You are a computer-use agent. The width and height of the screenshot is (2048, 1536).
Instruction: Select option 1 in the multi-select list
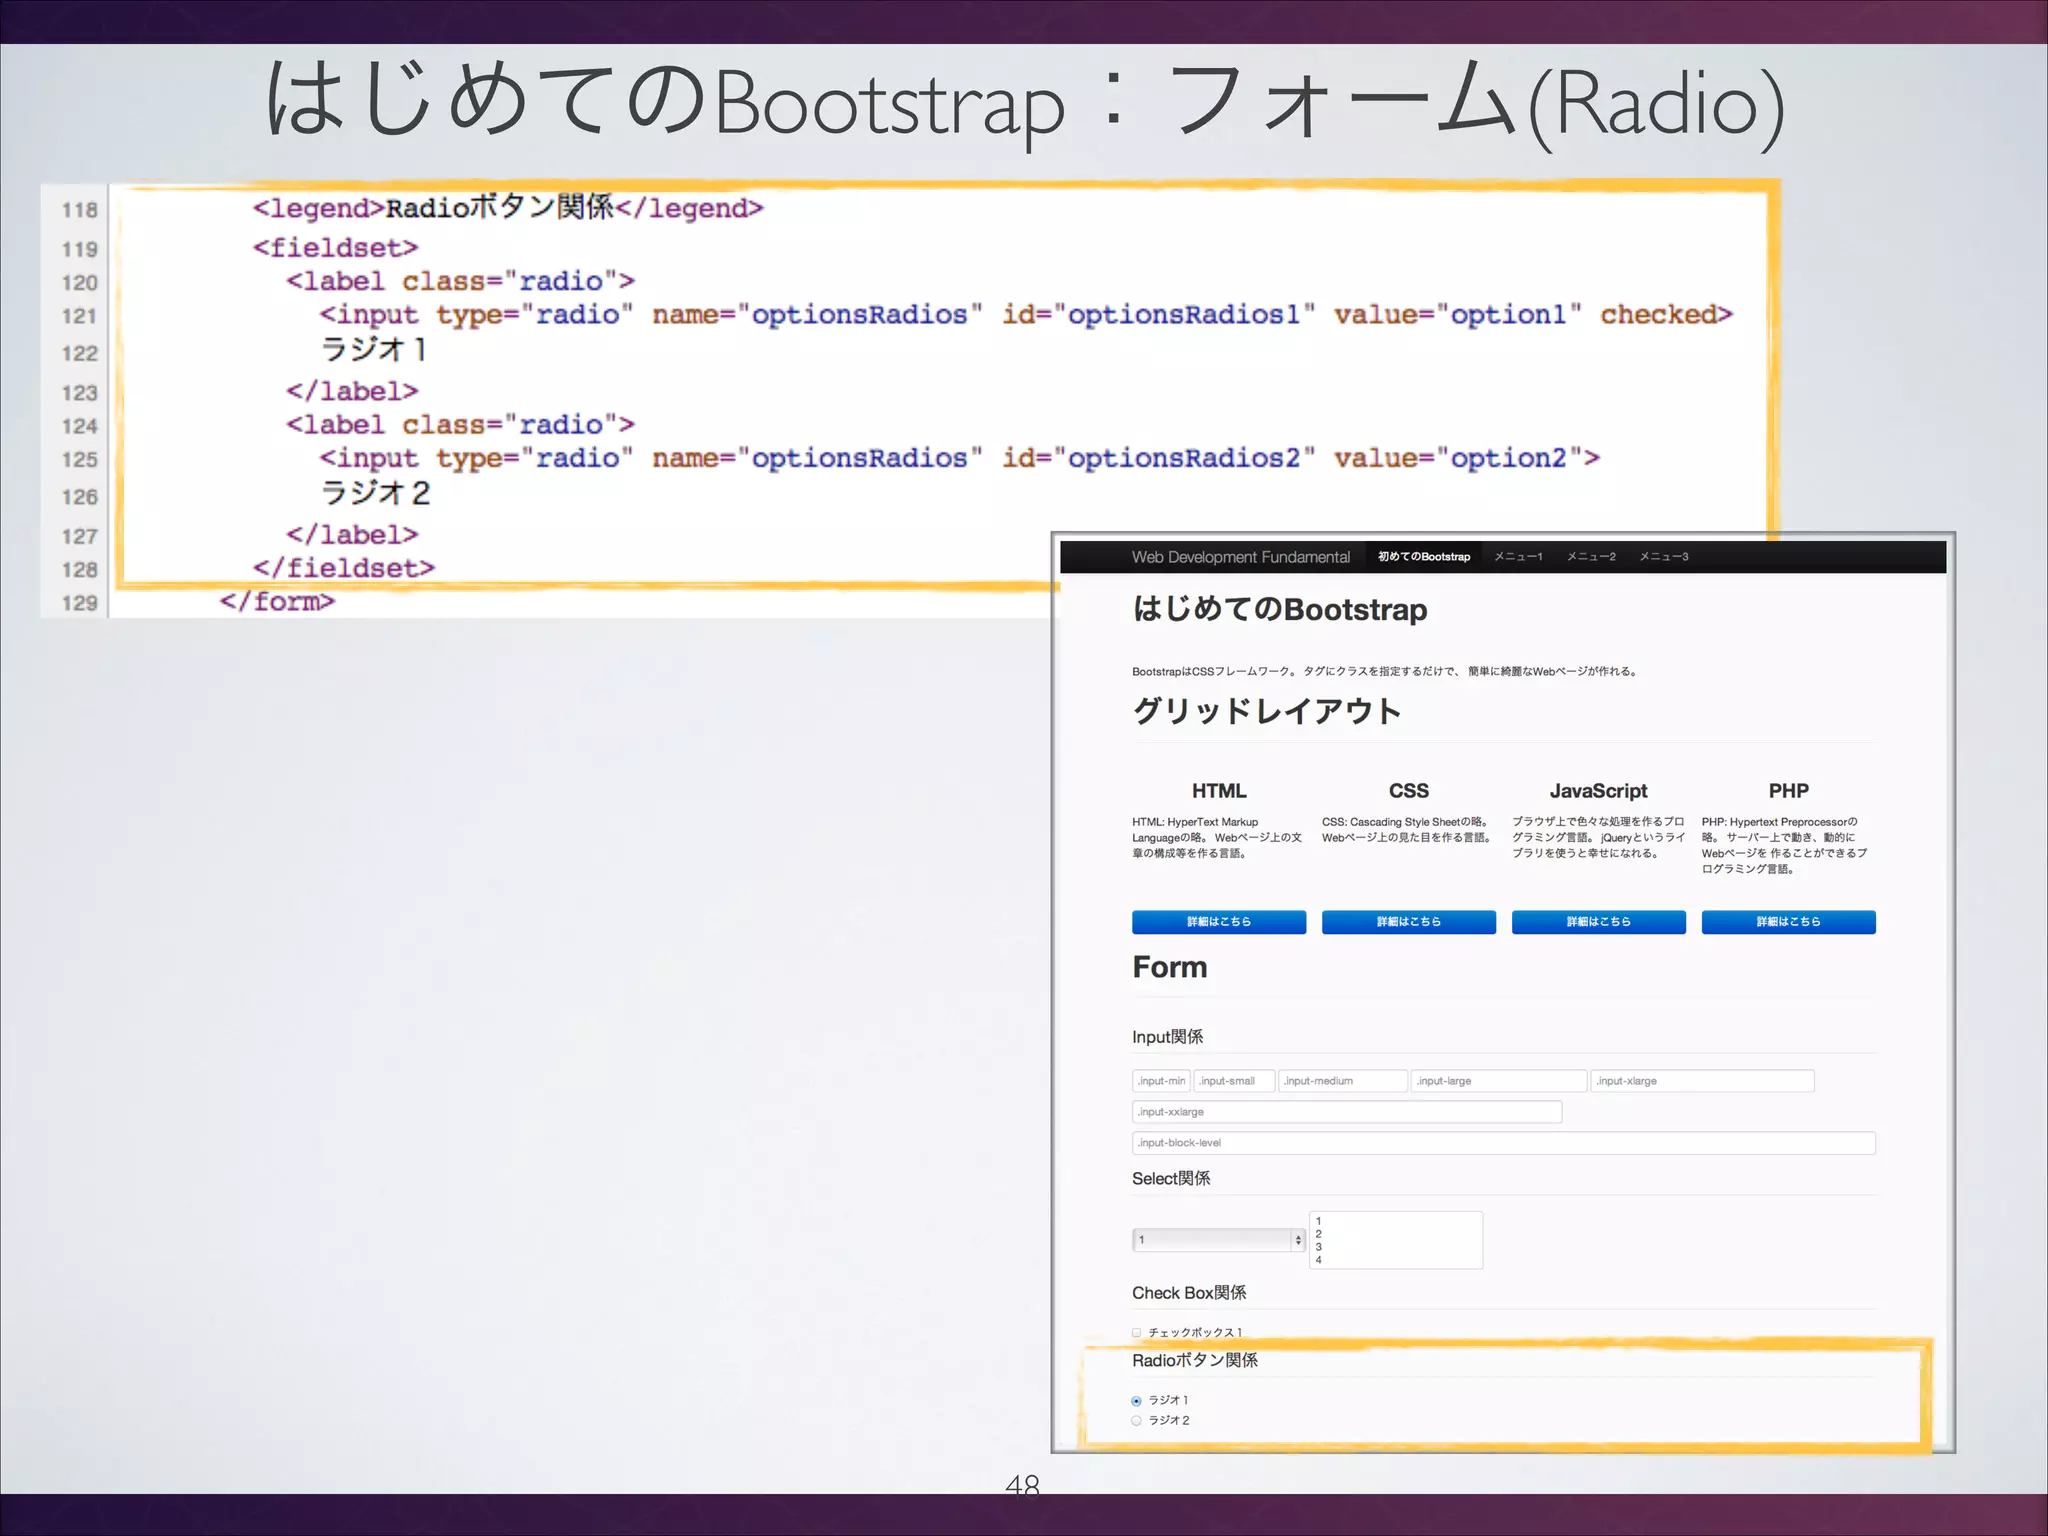1396,1221
